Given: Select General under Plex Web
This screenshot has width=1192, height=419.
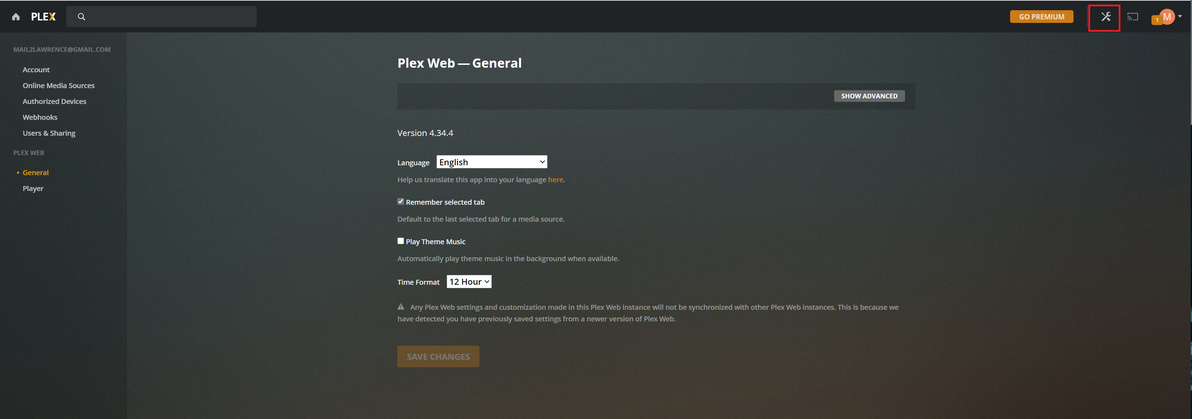Looking at the screenshot, I should 36,173.
